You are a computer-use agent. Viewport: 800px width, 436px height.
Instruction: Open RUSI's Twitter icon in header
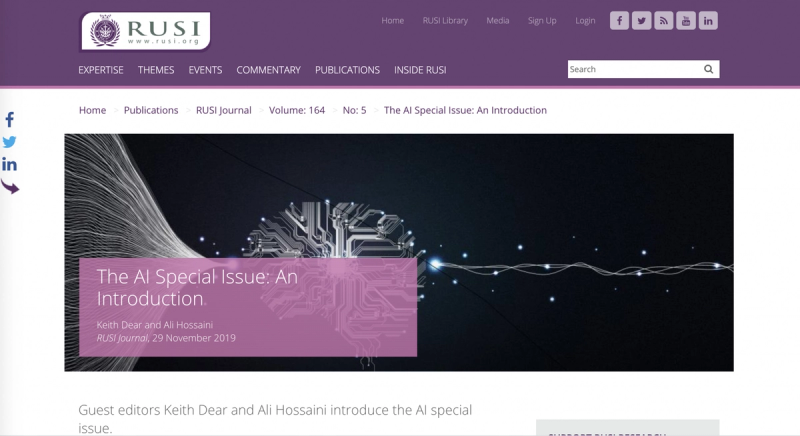[x=641, y=21]
